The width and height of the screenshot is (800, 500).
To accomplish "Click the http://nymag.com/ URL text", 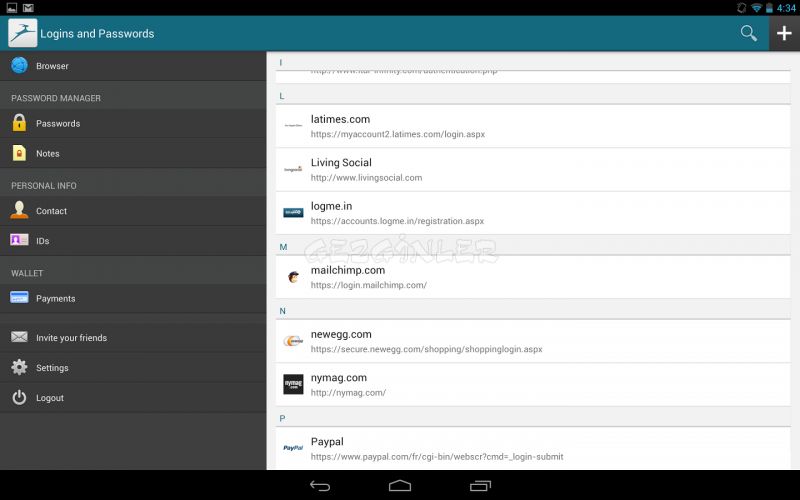I will point(348,392).
